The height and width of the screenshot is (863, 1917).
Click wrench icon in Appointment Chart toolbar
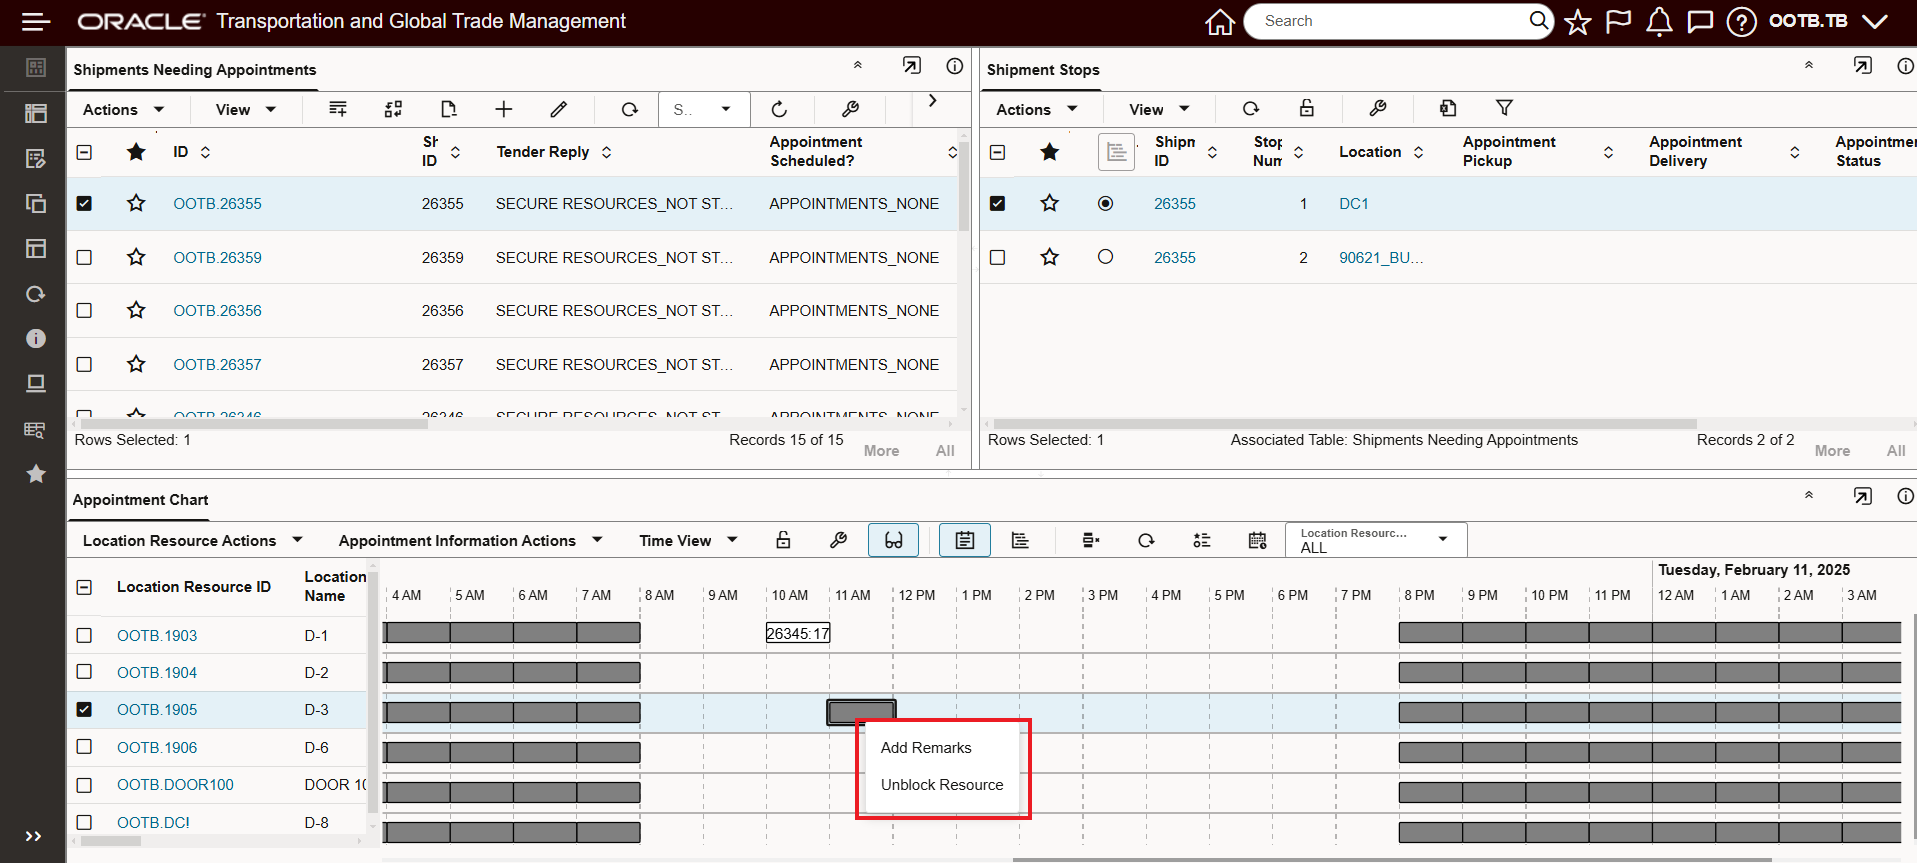point(838,540)
